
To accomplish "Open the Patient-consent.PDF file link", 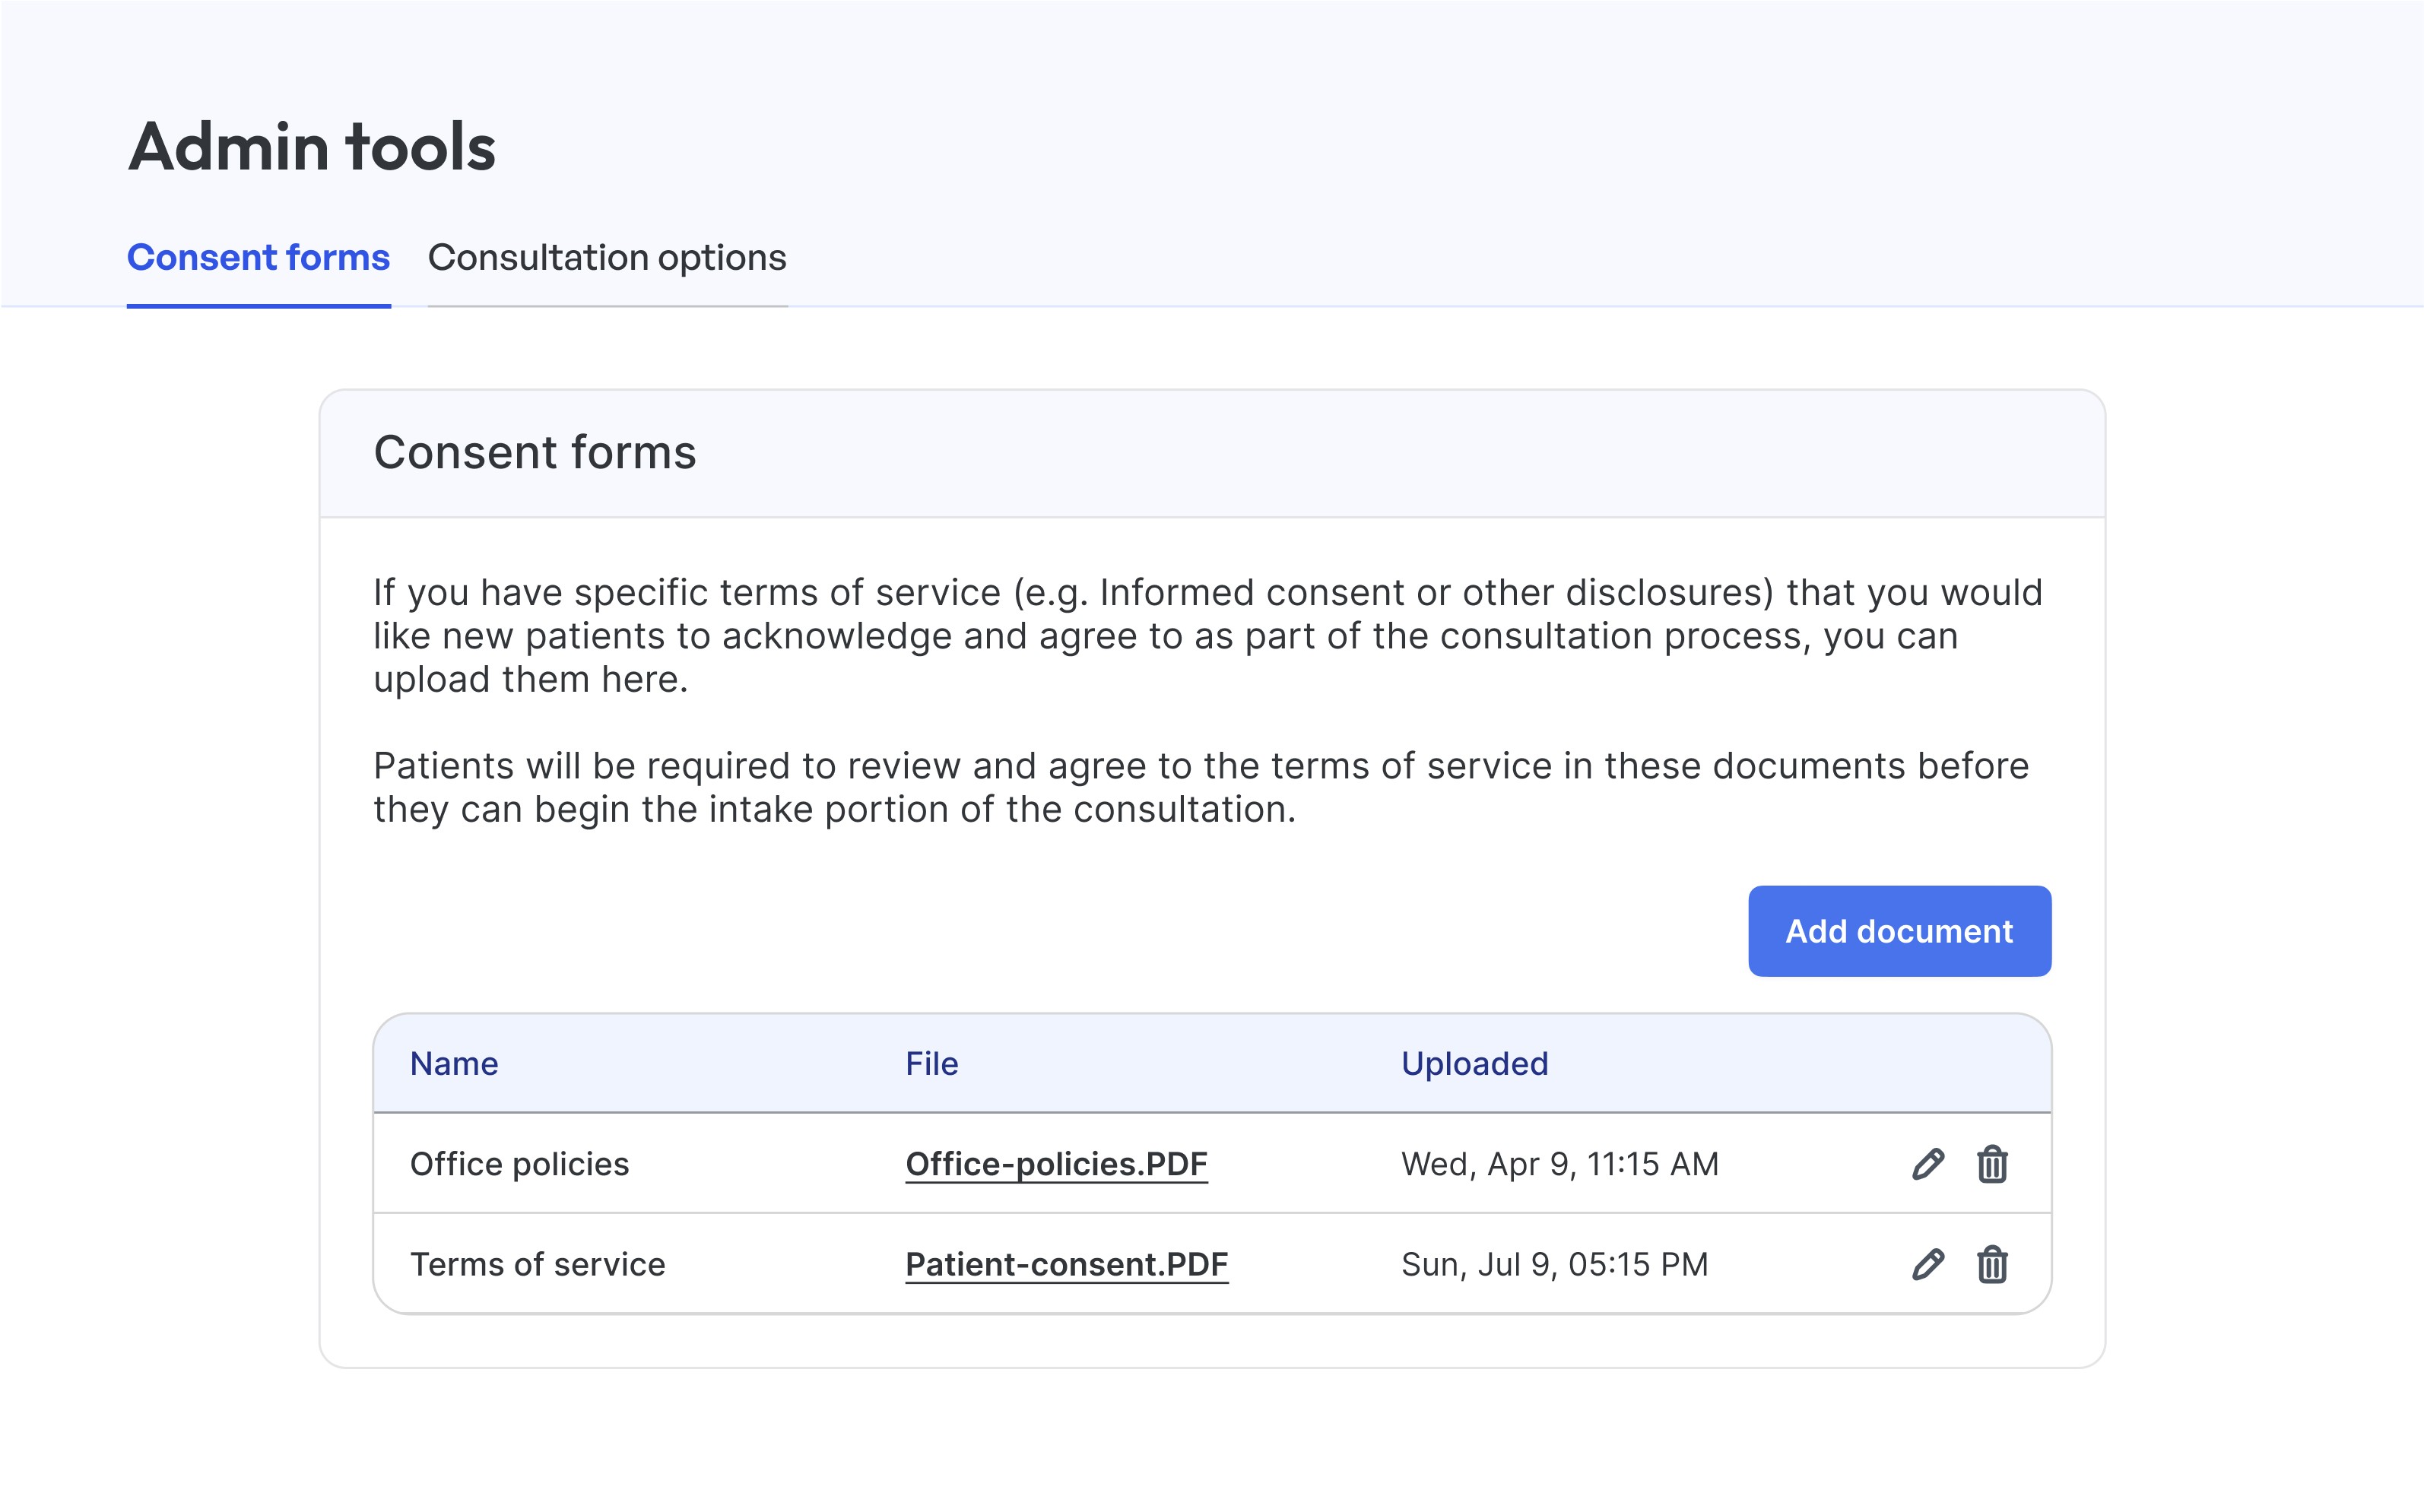I will pyautogui.click(x=1066, y=1264).
